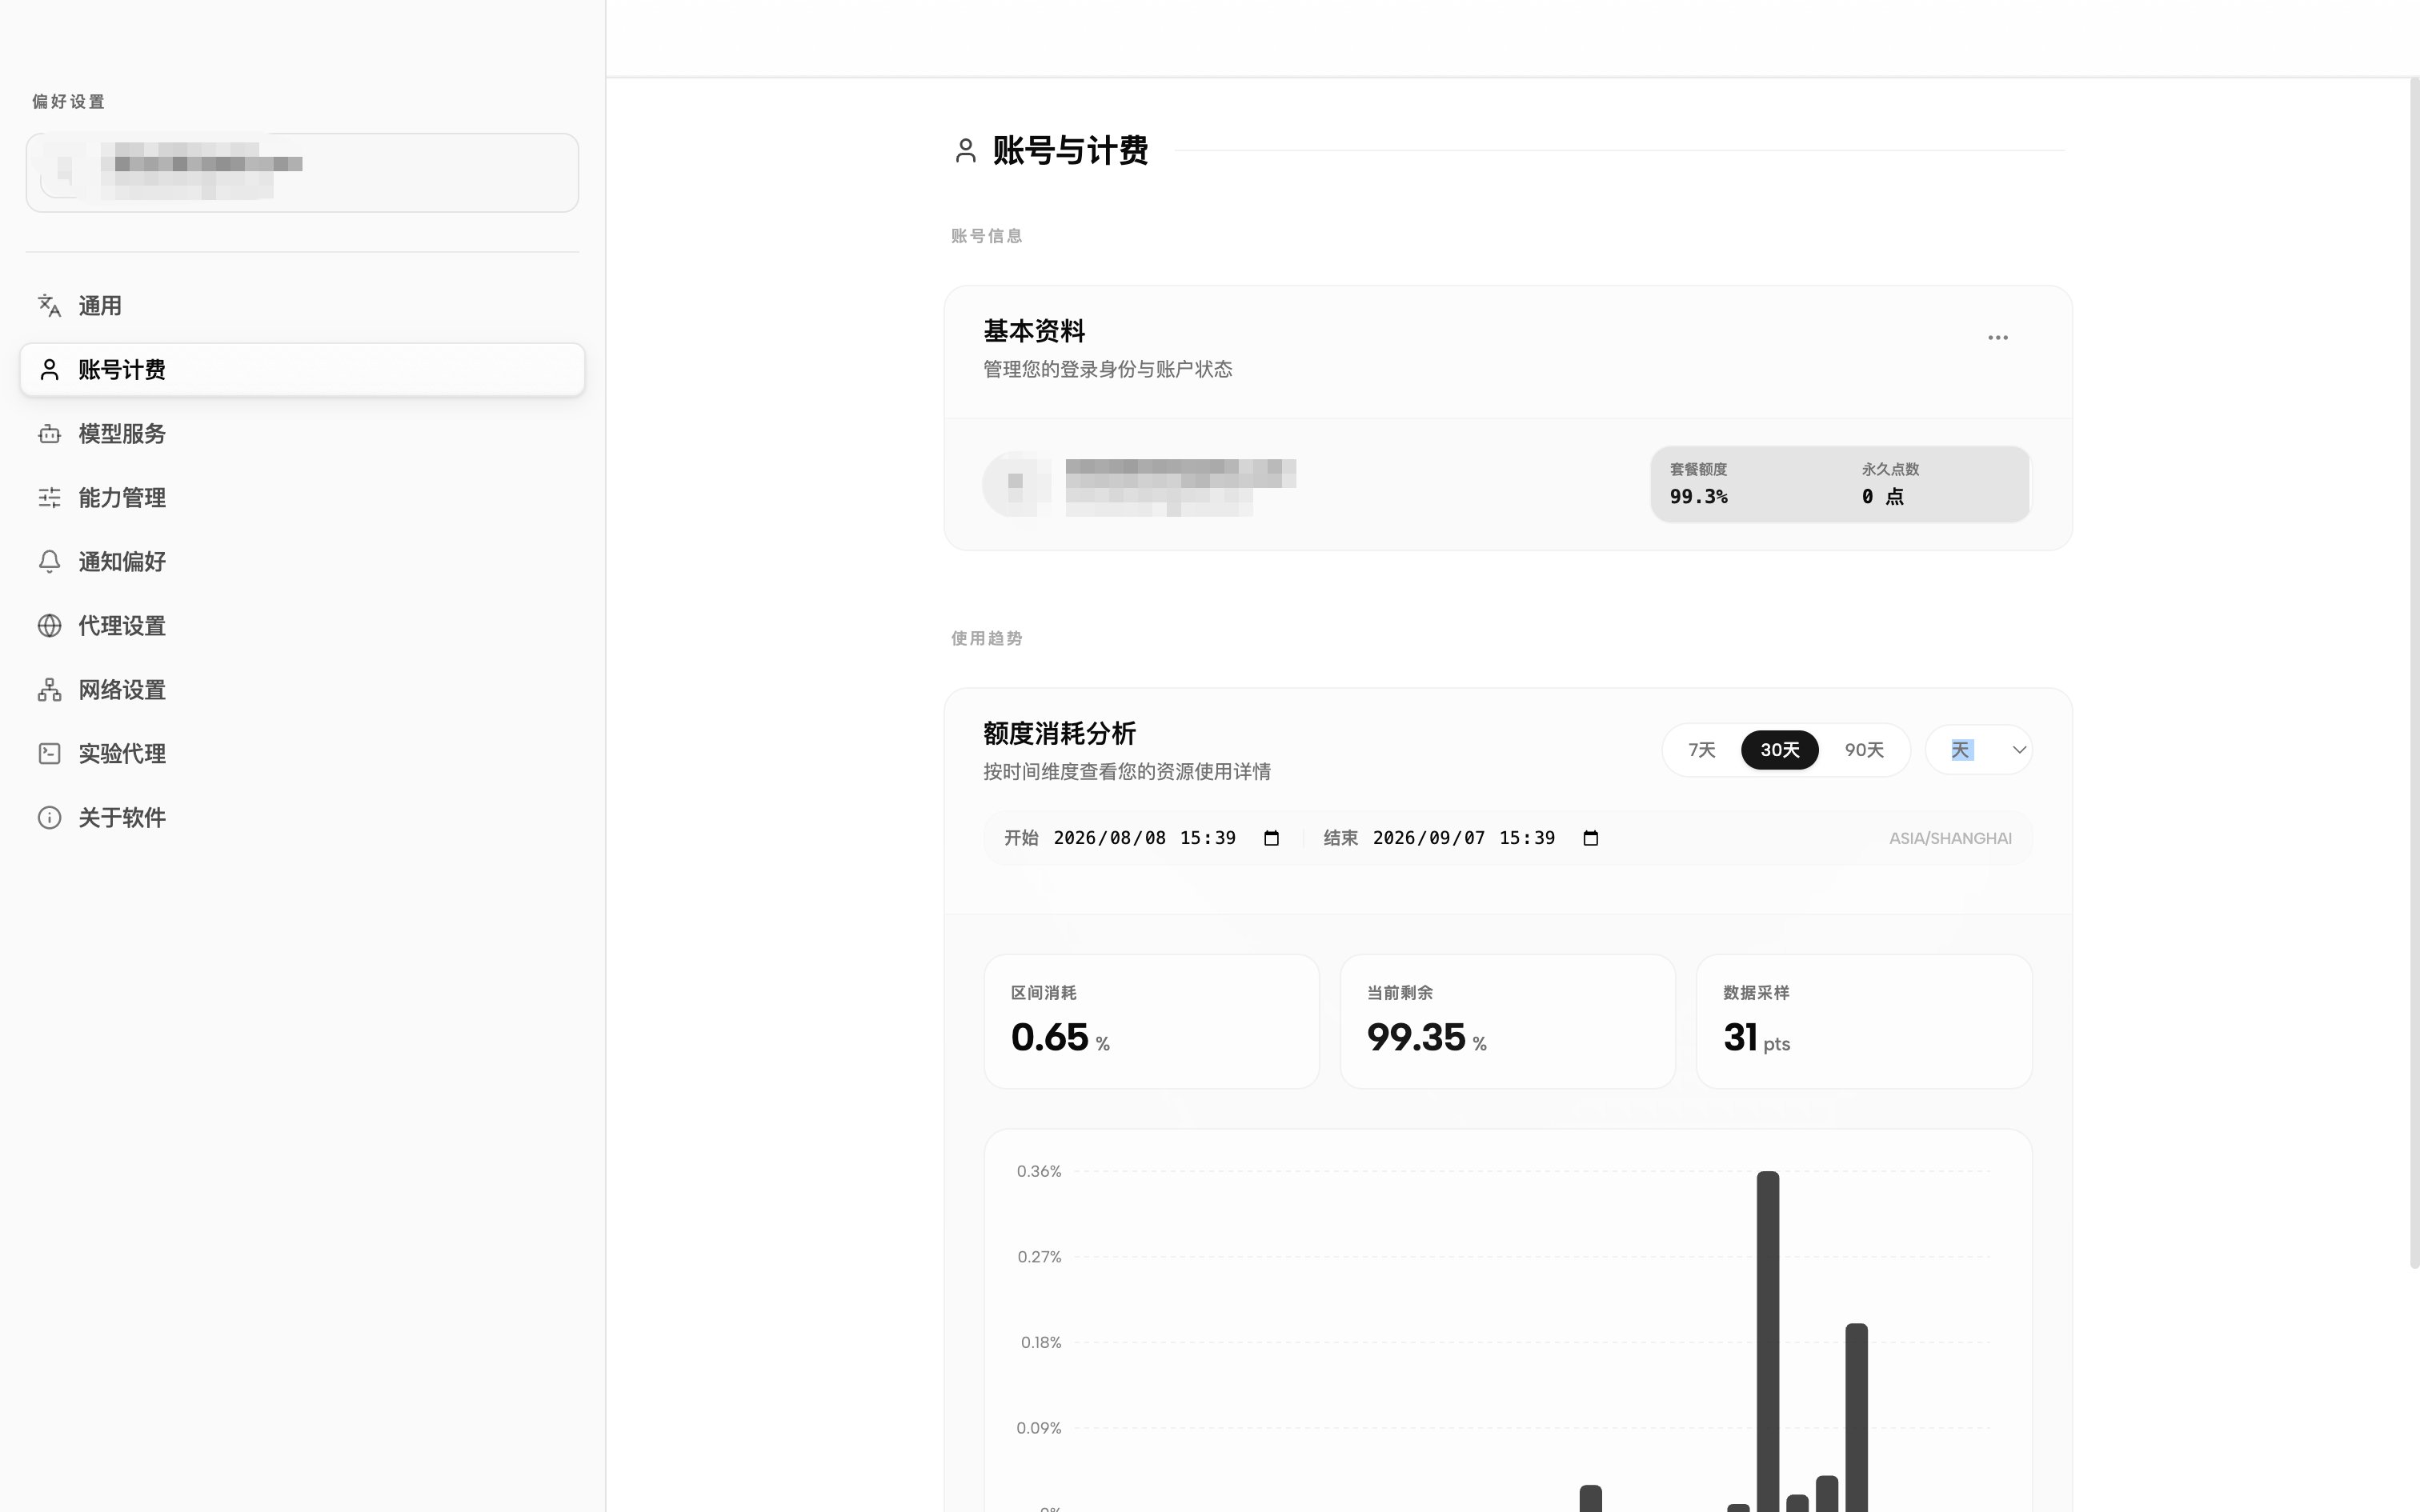Click the 区间消耗 0.65 % stat
The image size is (2420, 1512).
tap(1151, 1021)
